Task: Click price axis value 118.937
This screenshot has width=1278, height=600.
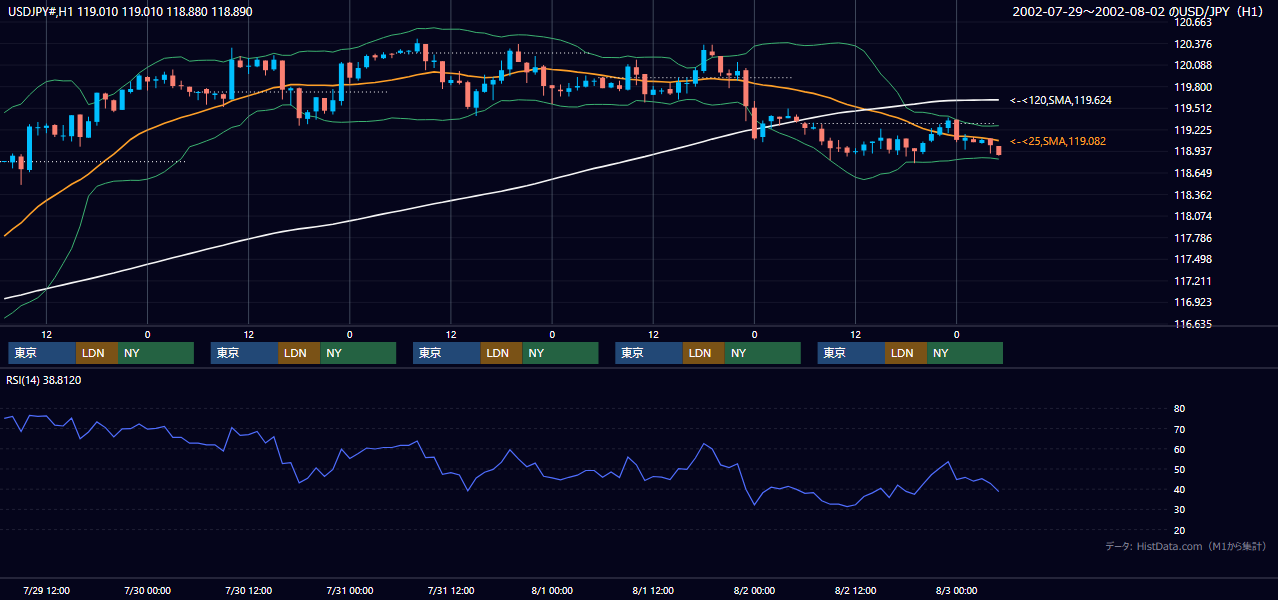Action: tap(1193, 151)
